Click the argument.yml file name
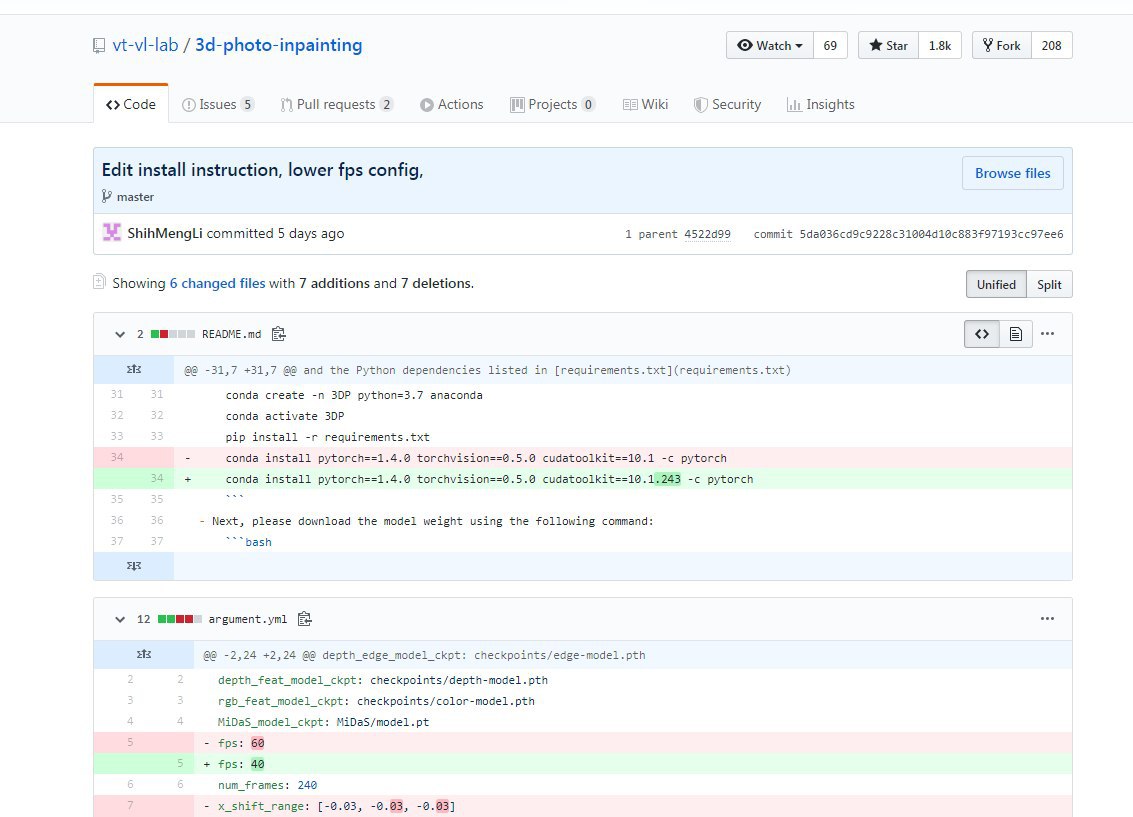Viewport: 1133px width, 817px height. (x=247, y=619)
